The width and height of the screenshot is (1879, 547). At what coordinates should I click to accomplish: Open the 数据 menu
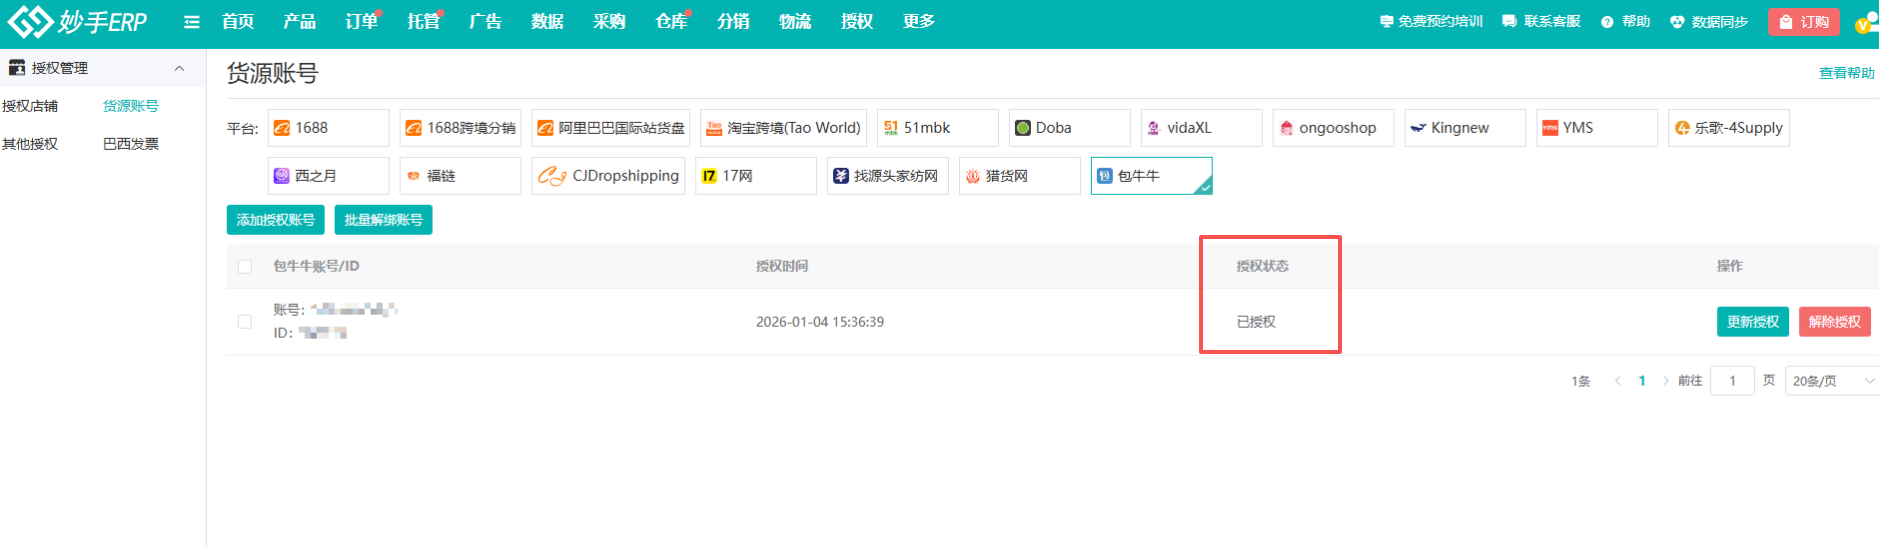coord(548,21)
